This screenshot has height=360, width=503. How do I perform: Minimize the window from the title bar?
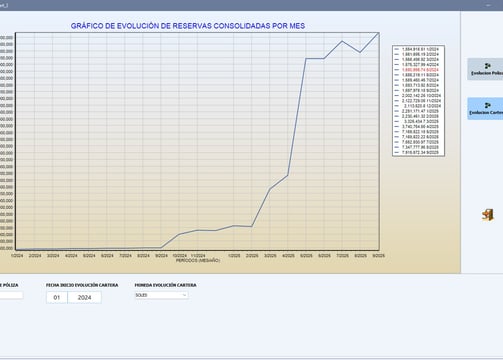point(489,5)
